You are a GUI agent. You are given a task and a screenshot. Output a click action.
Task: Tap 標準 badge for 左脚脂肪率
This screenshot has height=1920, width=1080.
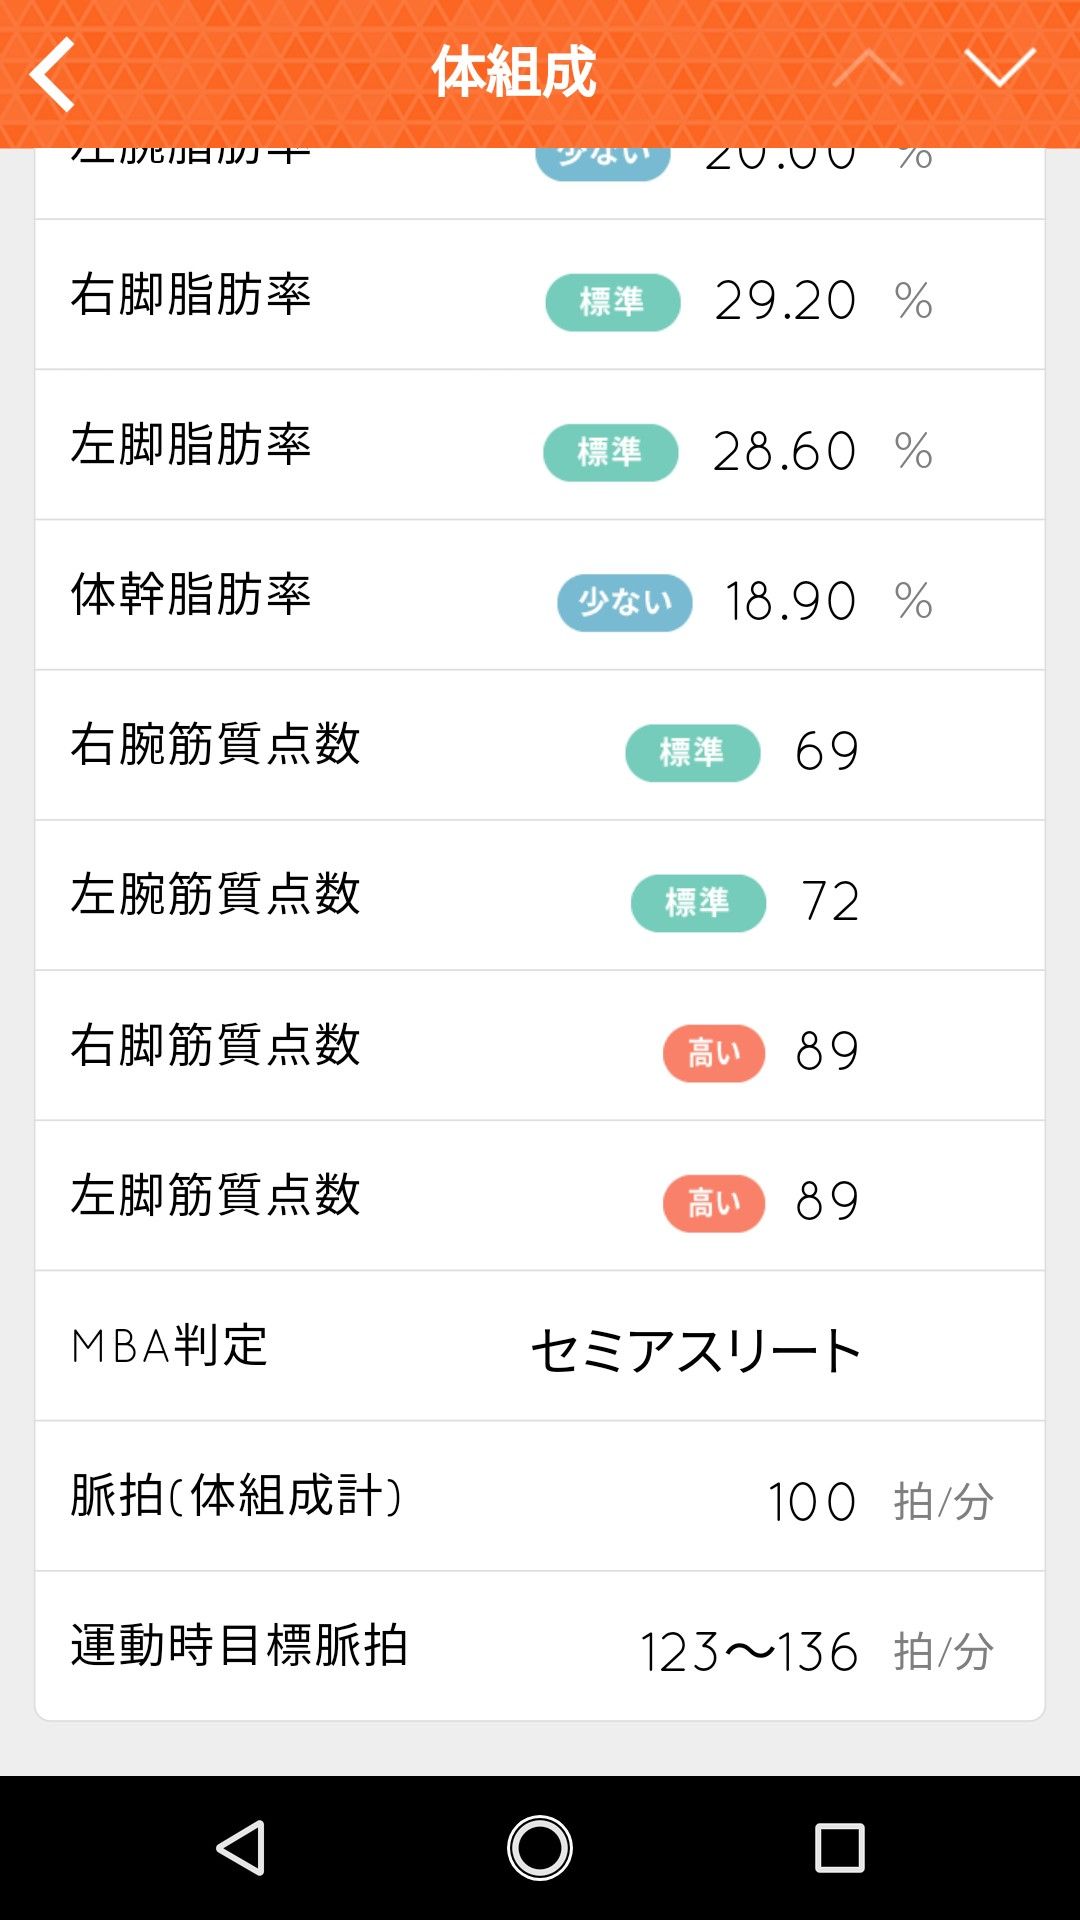[610, 452]
